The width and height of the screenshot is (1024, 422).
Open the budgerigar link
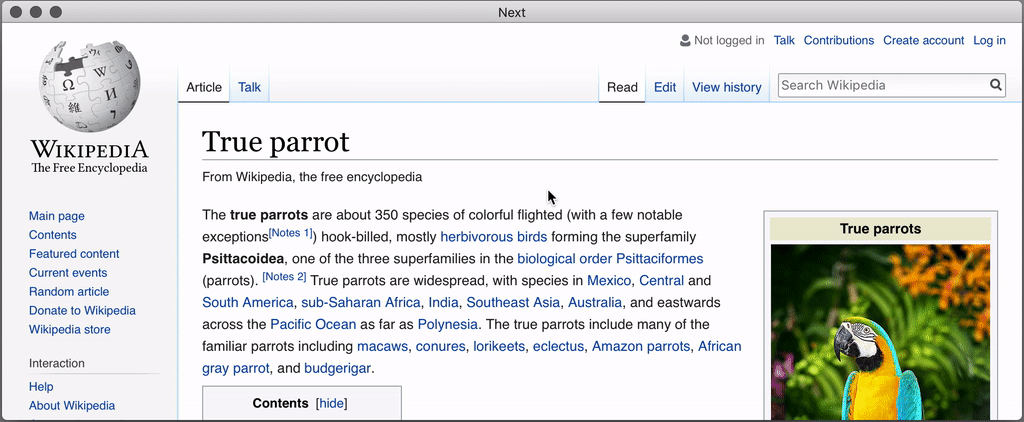tap(338, 368)
